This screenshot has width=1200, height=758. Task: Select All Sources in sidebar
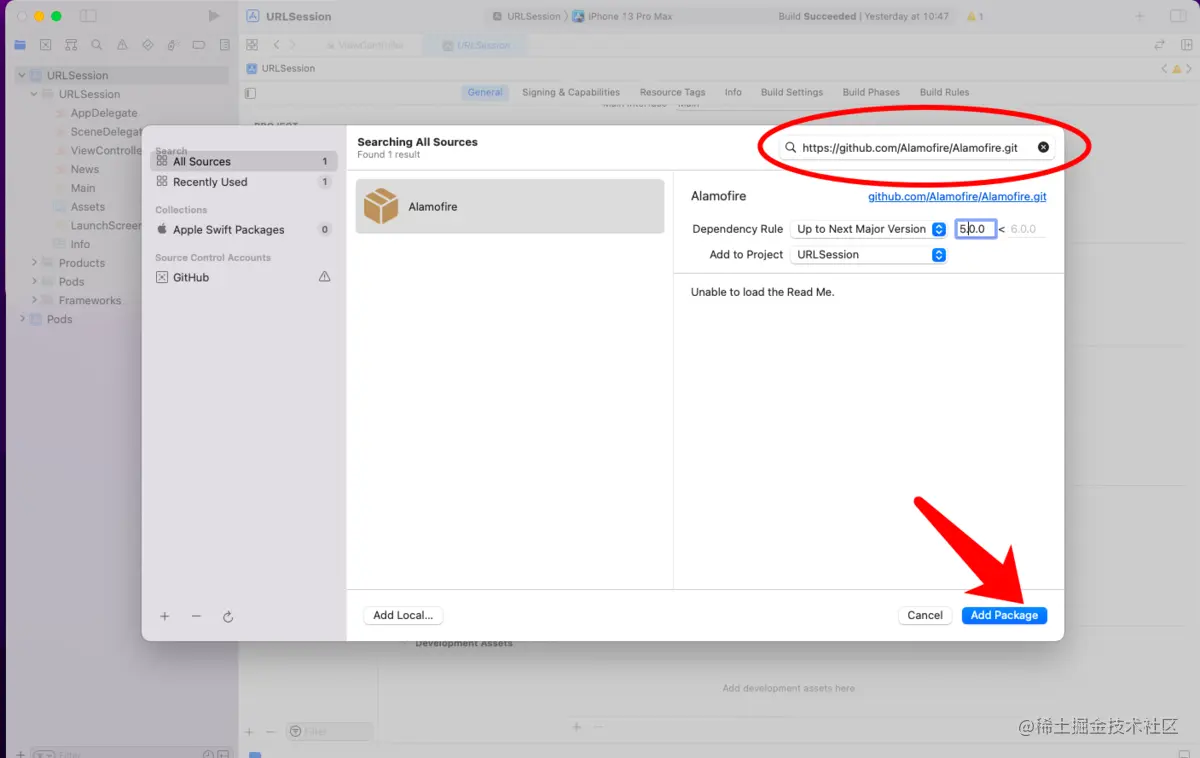pos(244,161)
